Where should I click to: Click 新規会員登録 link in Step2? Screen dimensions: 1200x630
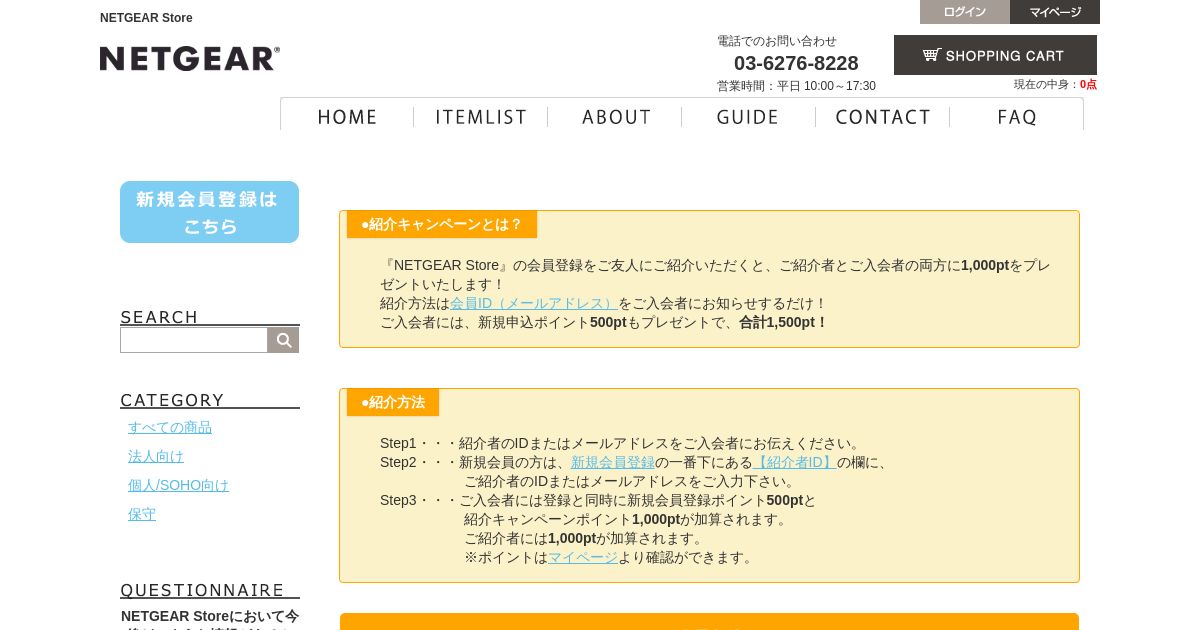(613, 462)
